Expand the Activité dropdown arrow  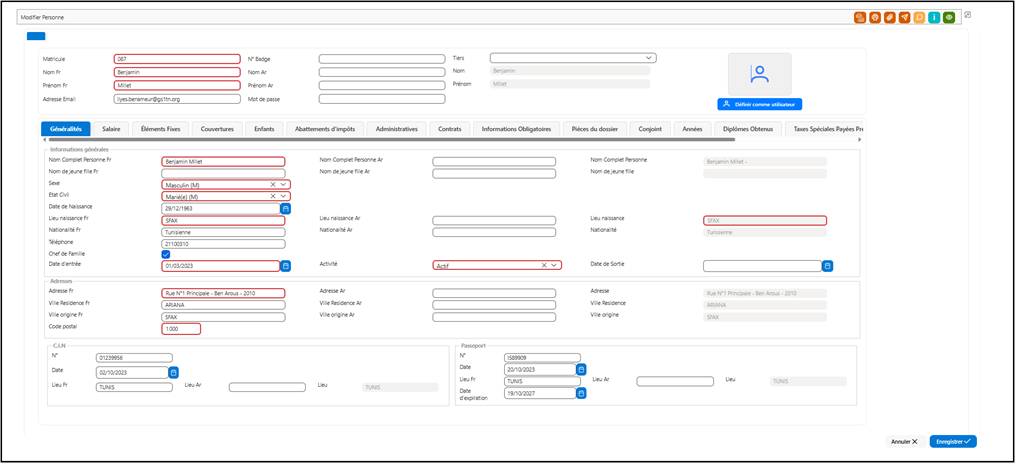(x=554, y=265)
